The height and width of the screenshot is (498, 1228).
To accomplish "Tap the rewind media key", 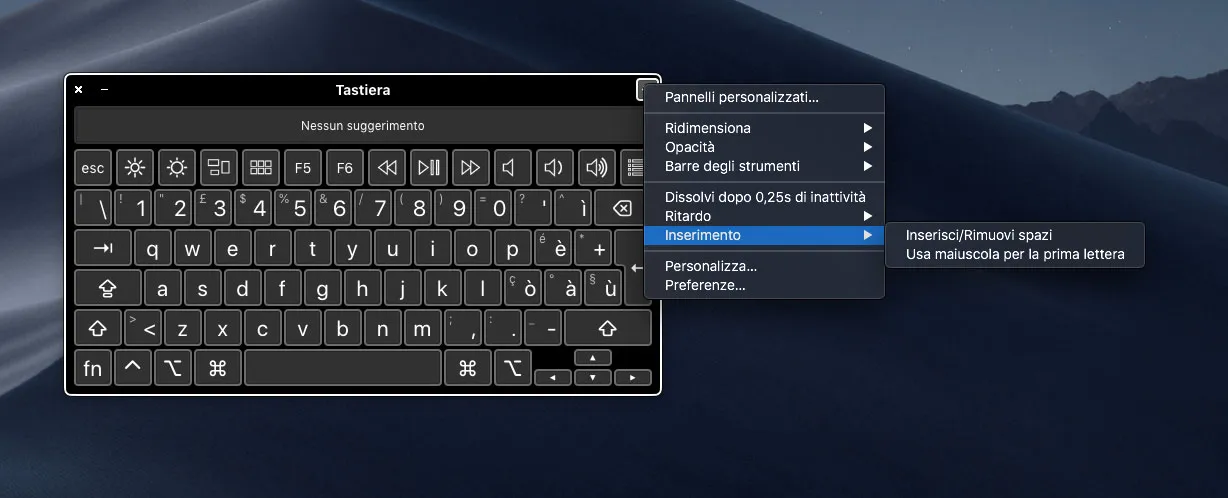I will point(387,167).
